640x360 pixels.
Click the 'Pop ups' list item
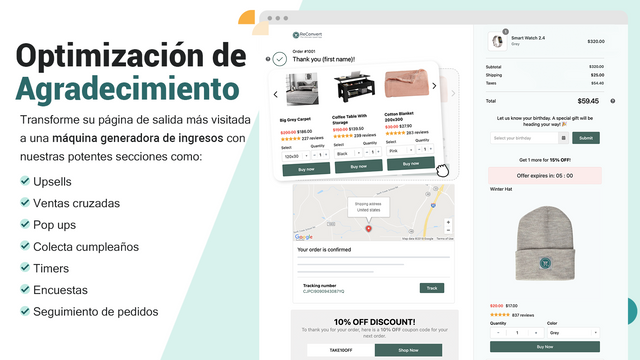click(x=54, y=225)
